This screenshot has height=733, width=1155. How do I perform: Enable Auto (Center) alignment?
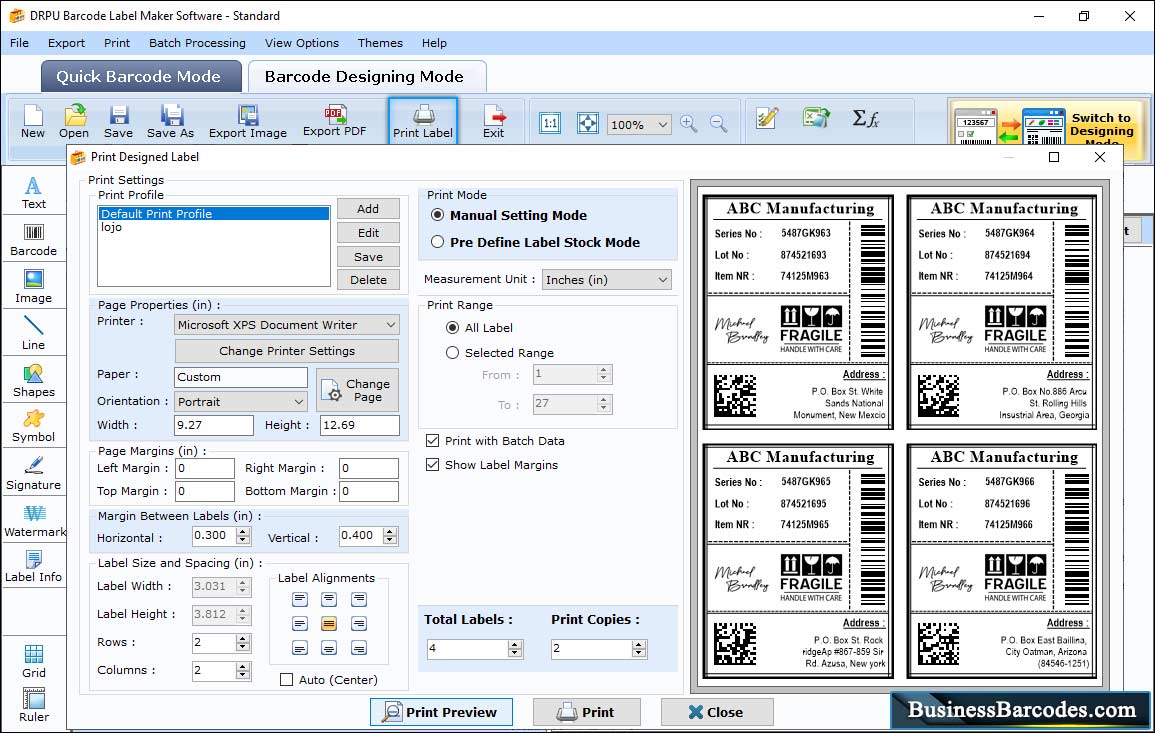287,680
